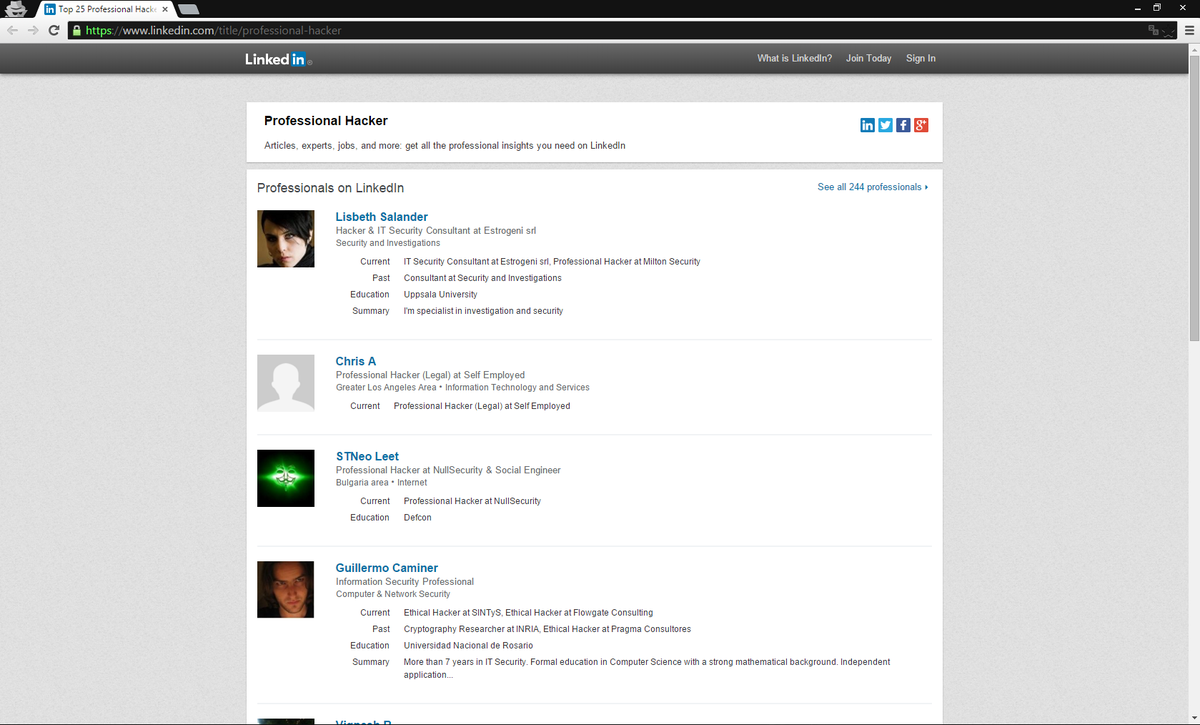Click 'Bulgaria area • Internet' text

click(x=381, y=482)
